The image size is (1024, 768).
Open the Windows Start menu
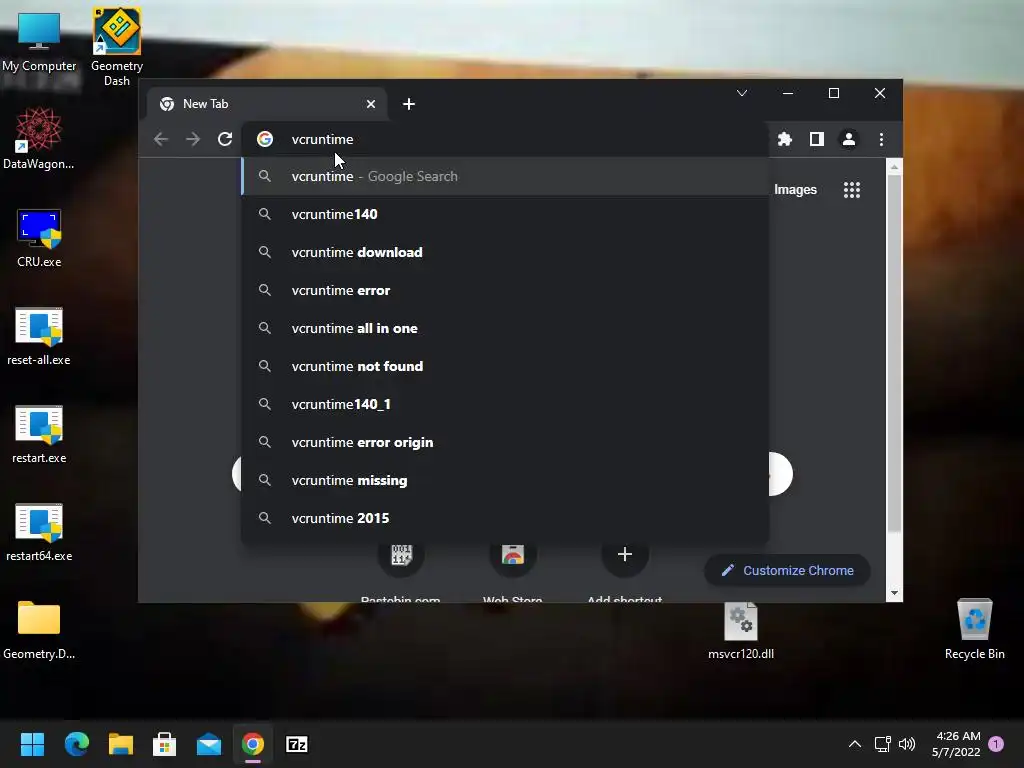click(x=32, y=744)
